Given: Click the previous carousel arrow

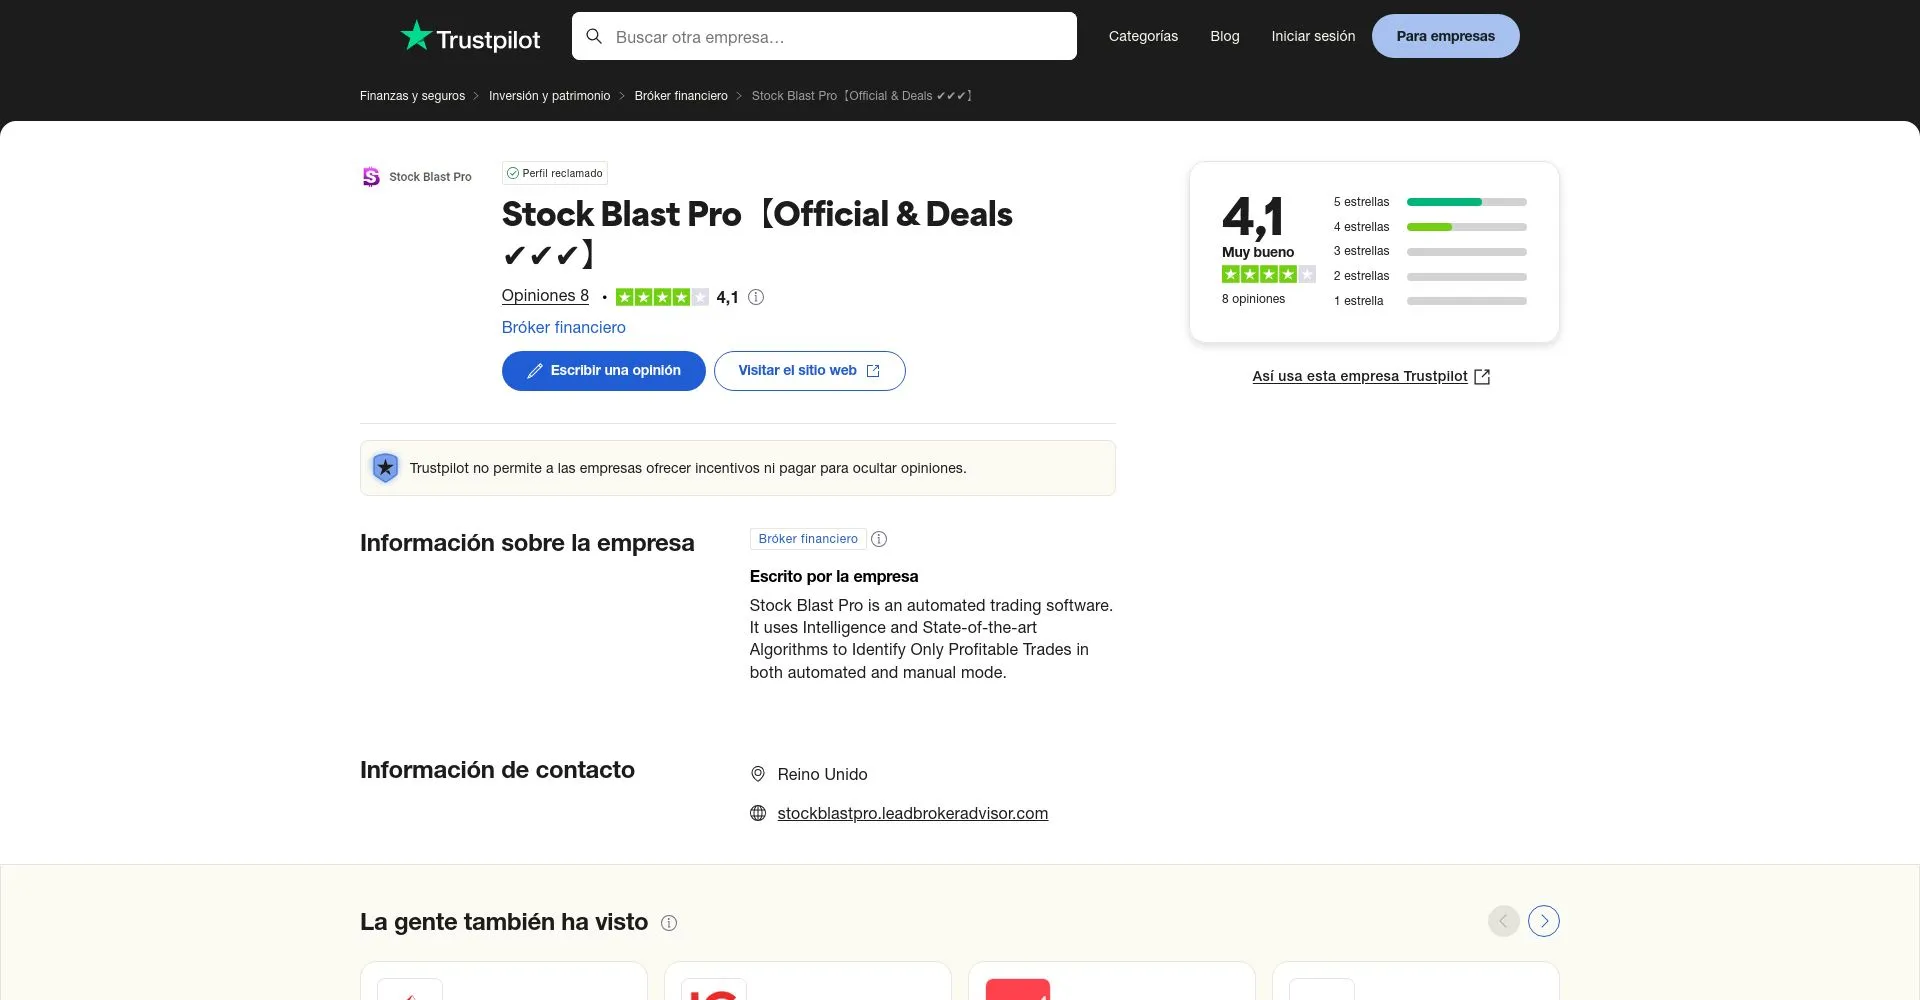Looking at the screenshot, I should (1504, 921).
